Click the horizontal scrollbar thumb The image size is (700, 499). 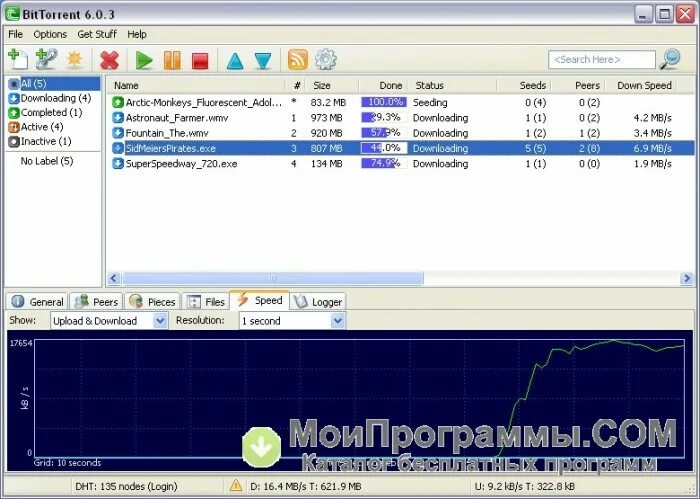pyautogui.click(x=273, y=279)
